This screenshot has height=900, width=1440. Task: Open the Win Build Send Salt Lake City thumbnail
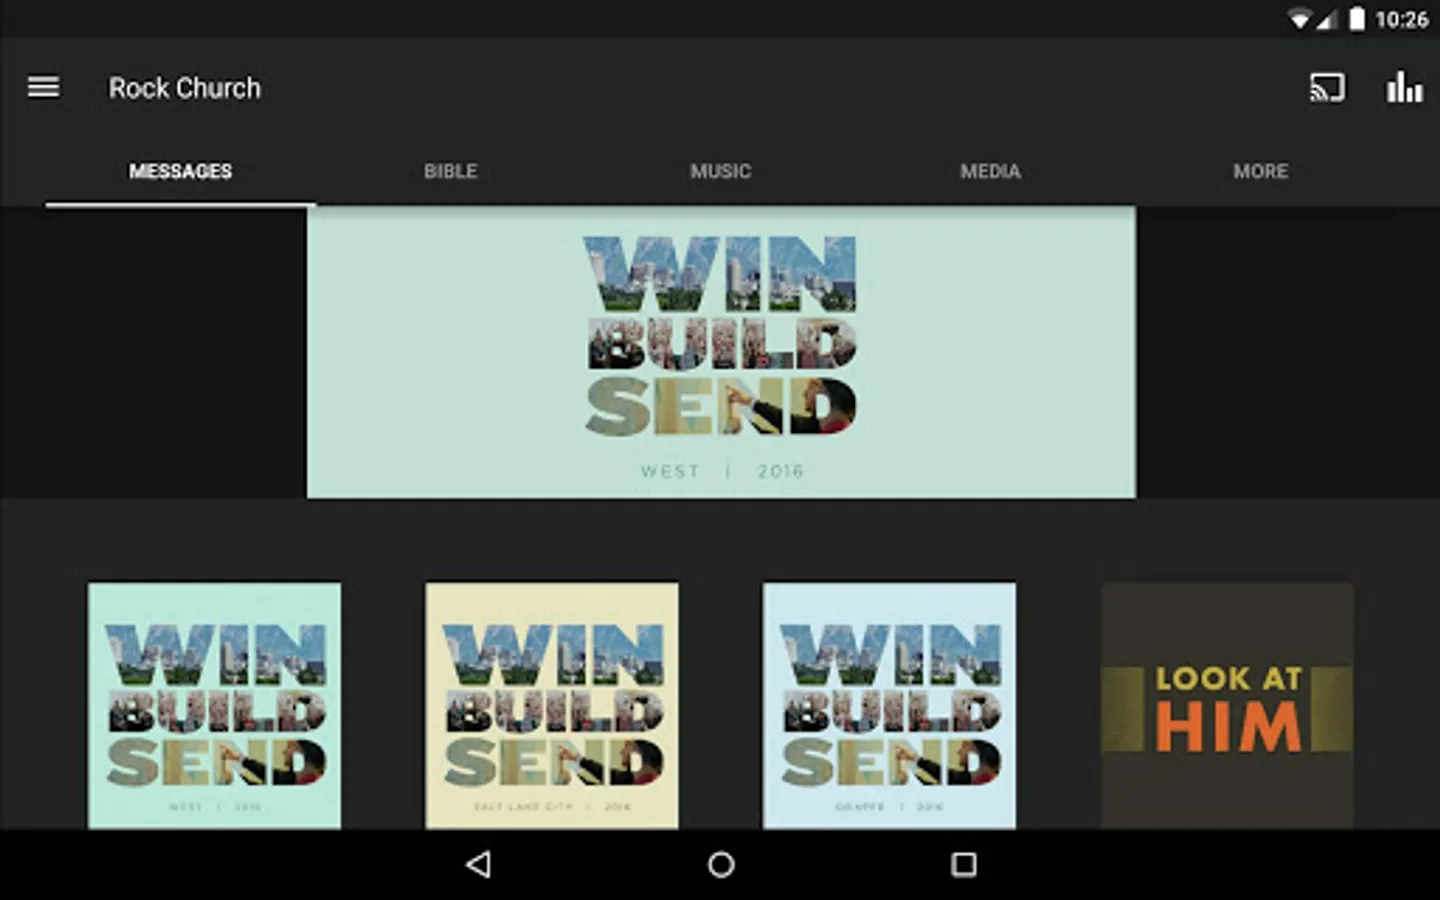click(552, 706)
